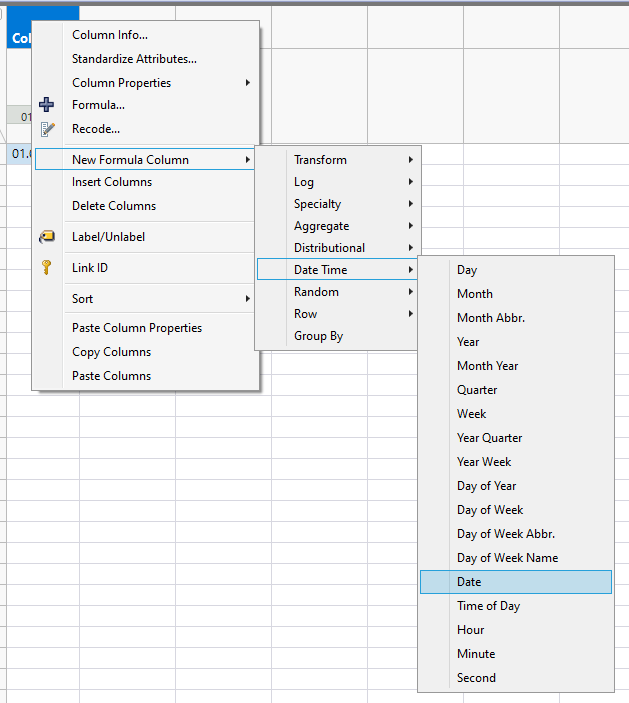
Task: Click the Recode pencil icon
Action: click(x=46, y=129)
